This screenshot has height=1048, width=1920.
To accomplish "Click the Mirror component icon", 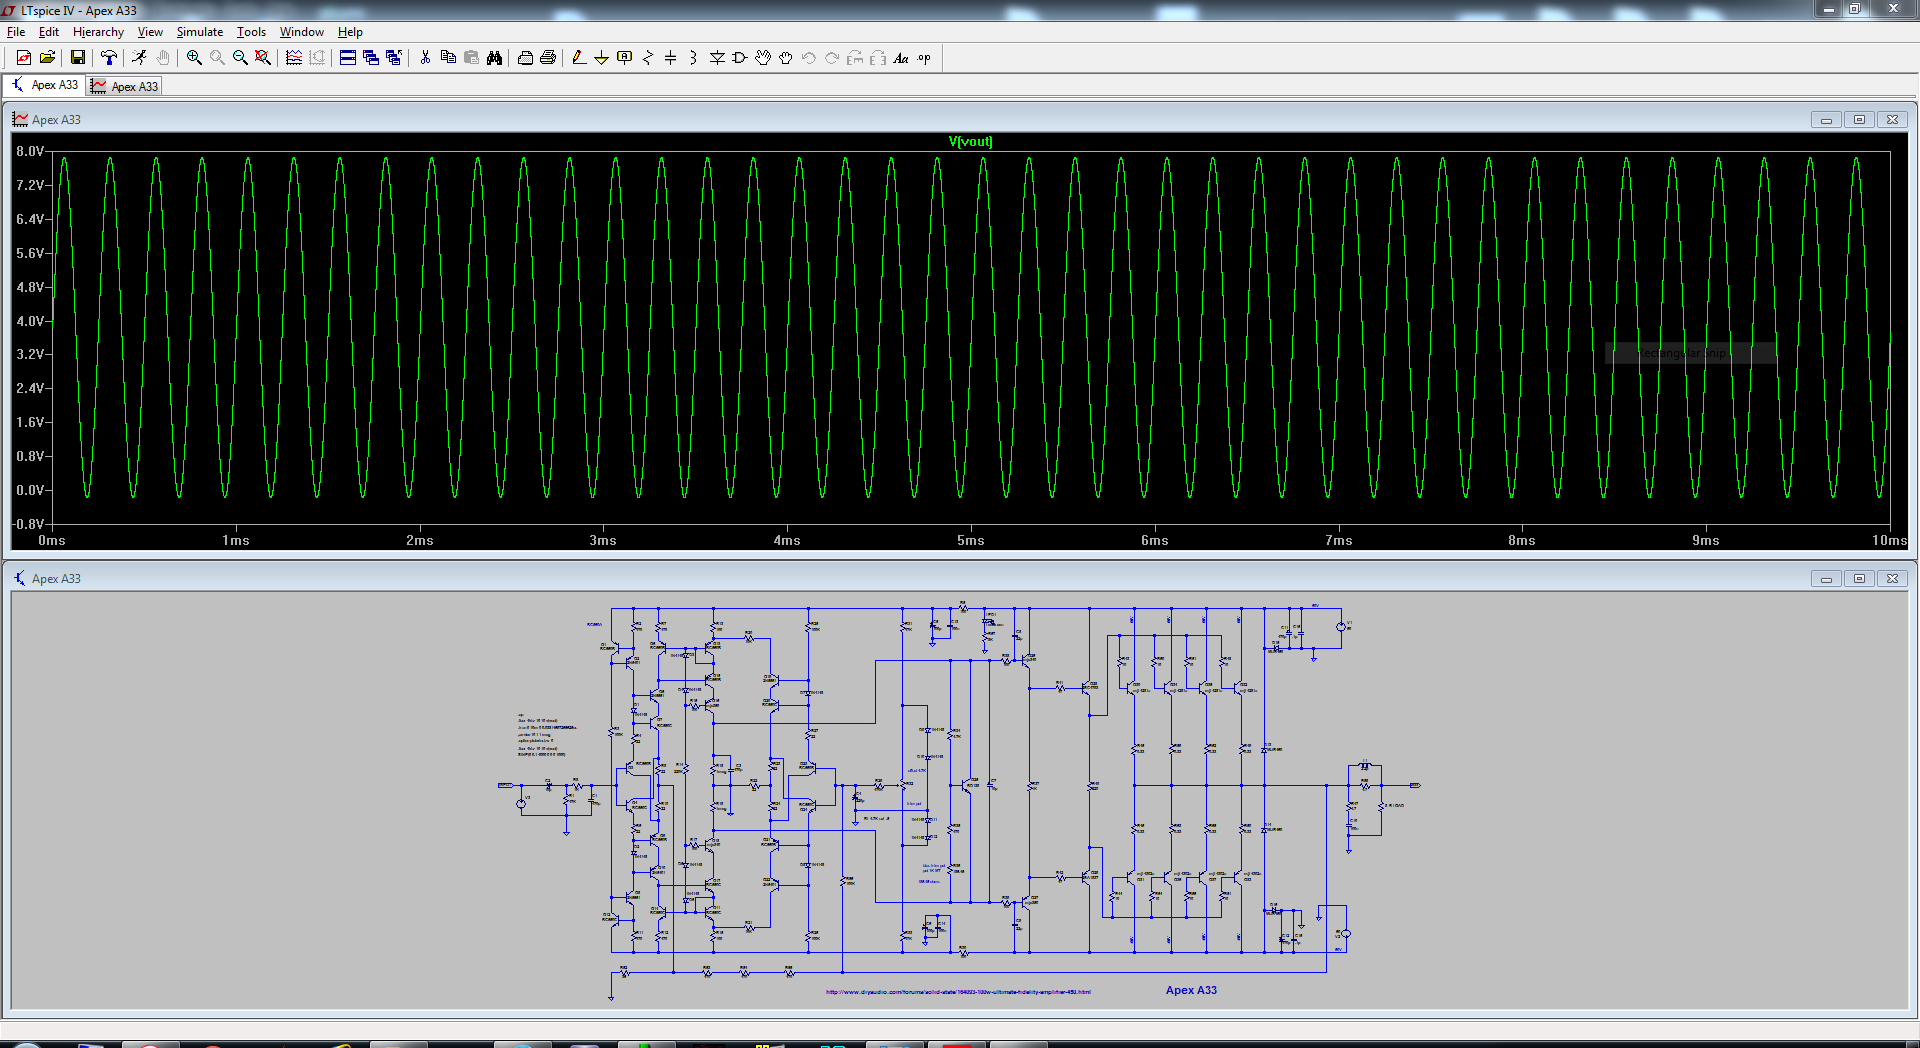I will 878,58.
